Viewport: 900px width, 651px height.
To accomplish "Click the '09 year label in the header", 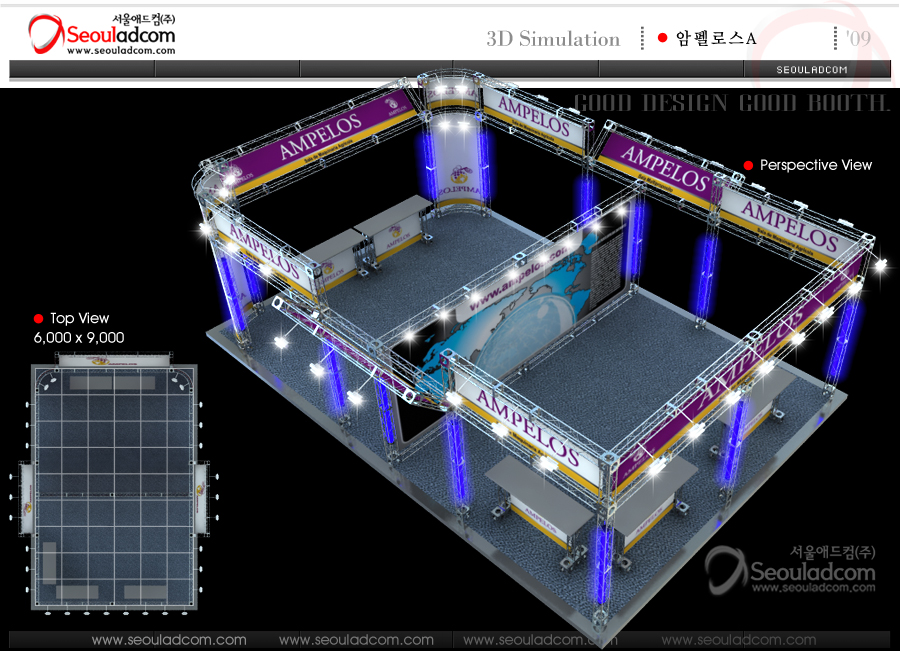I will [857, 39].
